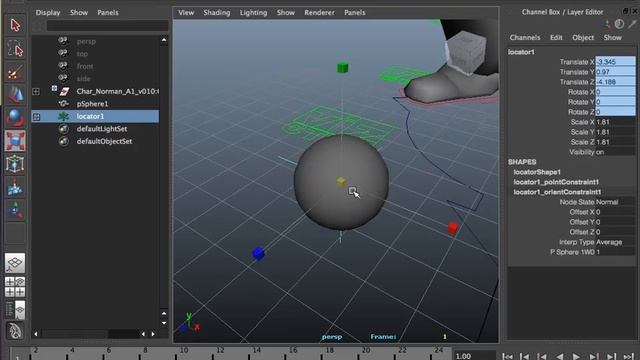Viewport: 640px width, 360px height.
Task: Open the channel box Object menu
Action: click(583, 38)
